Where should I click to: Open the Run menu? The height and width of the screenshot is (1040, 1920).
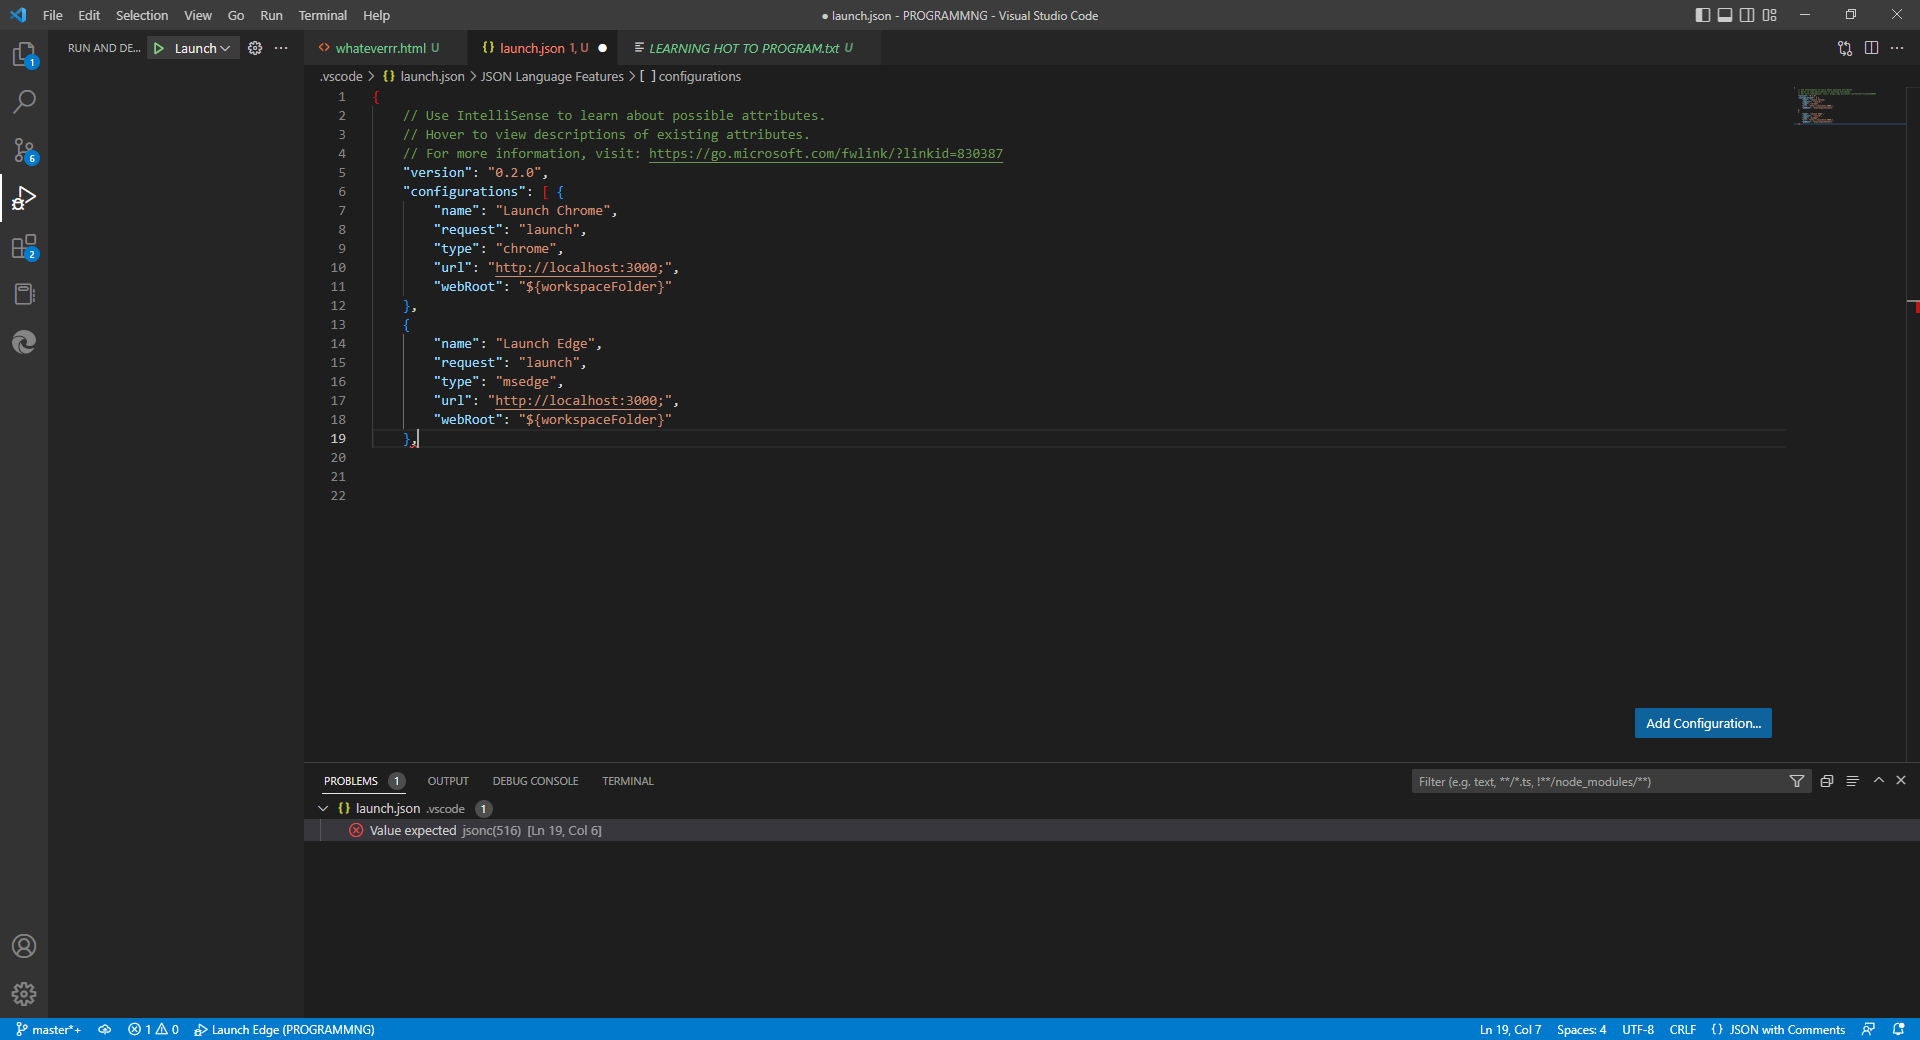[x=270, y=15]
